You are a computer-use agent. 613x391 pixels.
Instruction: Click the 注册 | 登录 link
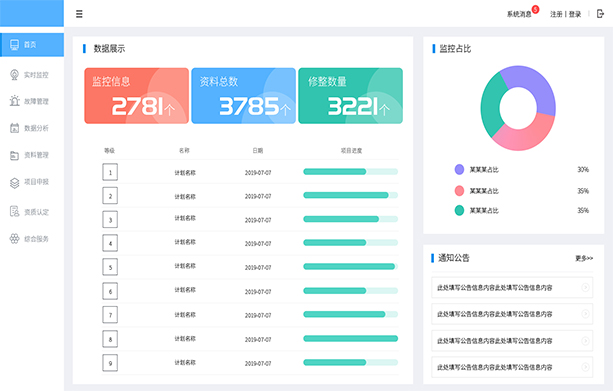pyautogui.click(x=565, y=14)
